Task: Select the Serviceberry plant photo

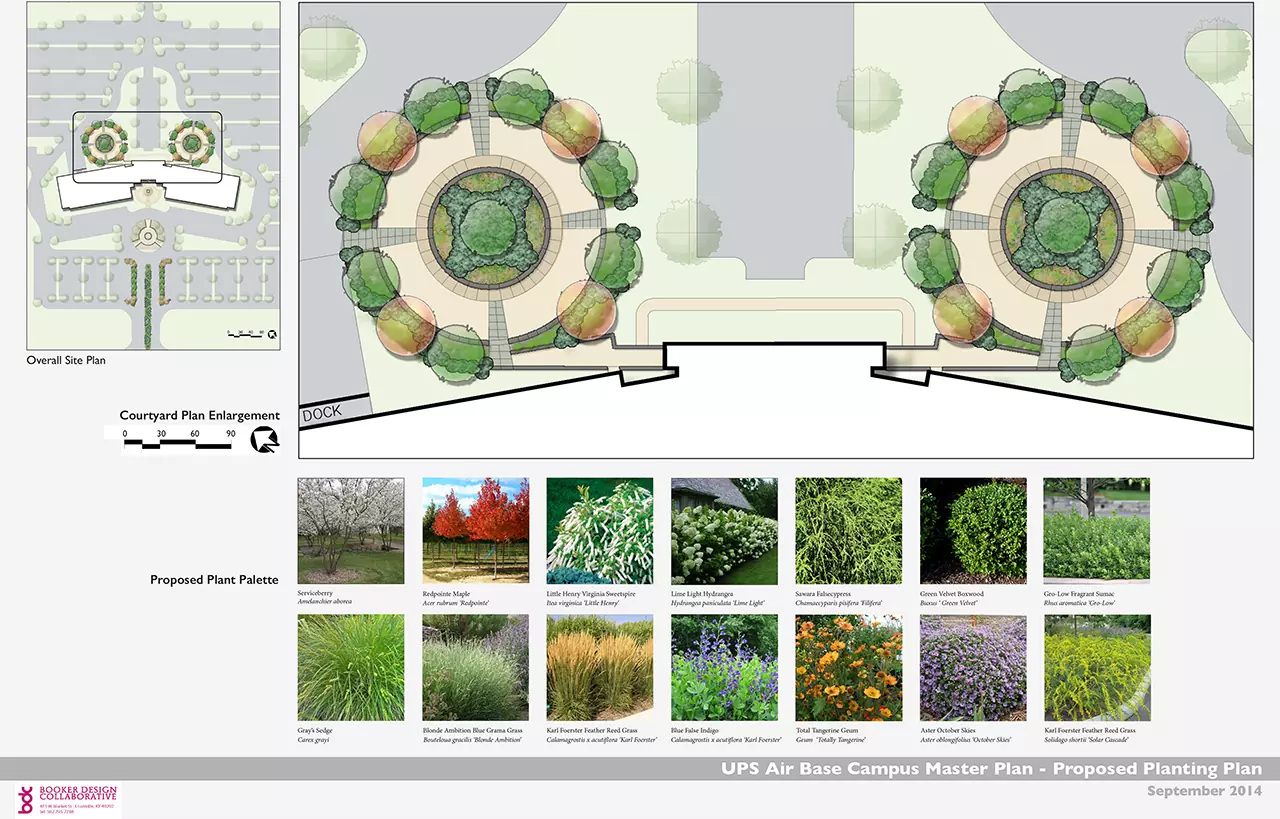Action: (x=351, y=530)
